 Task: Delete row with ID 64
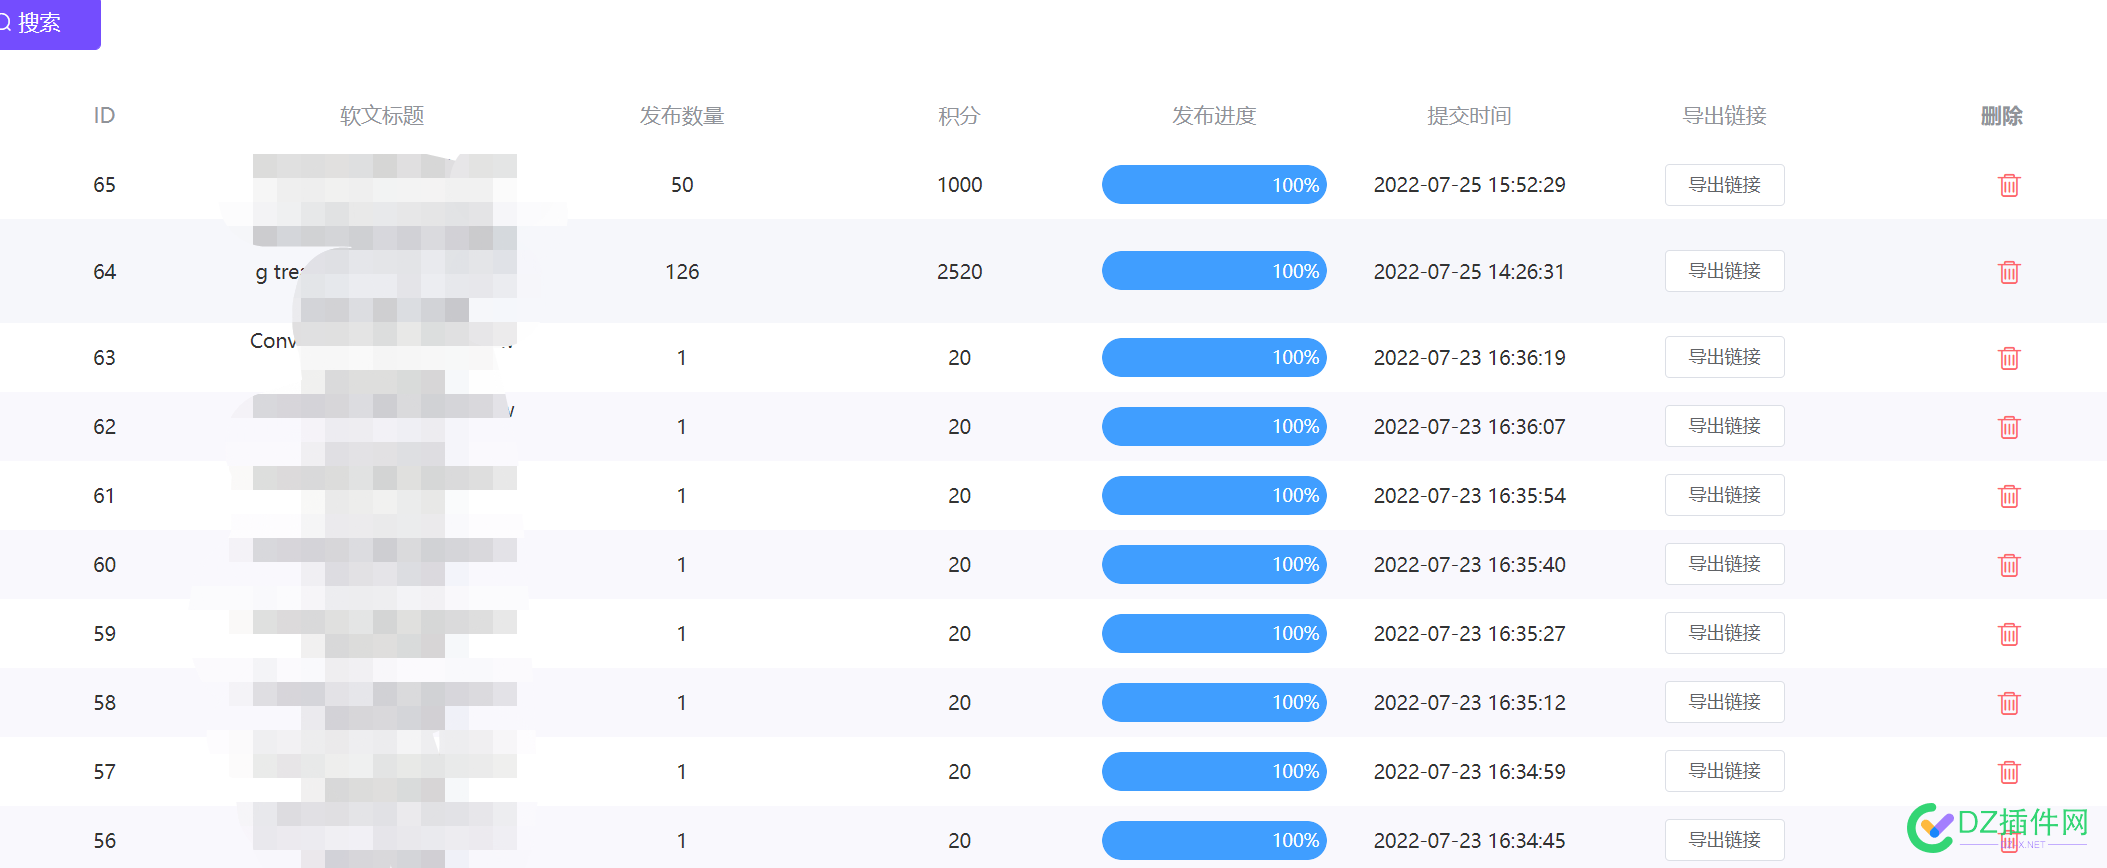click(2009, 272)
